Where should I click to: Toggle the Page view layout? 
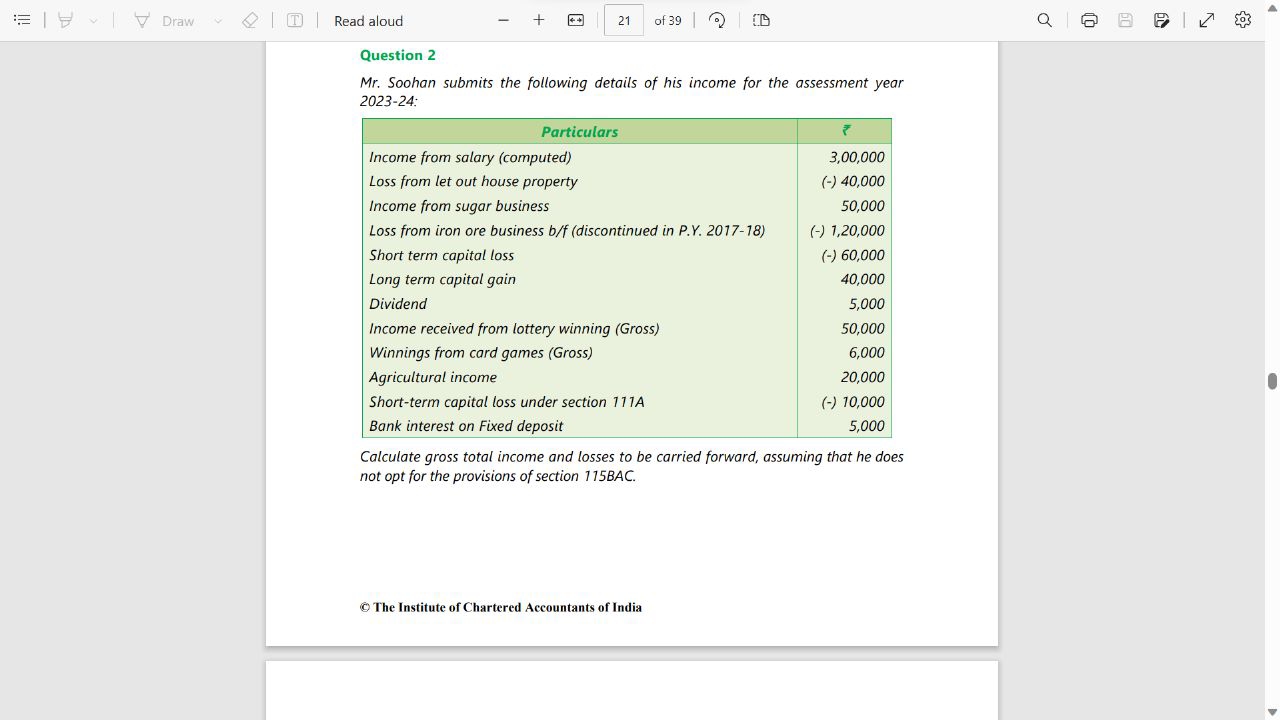(x=761, y=20)
